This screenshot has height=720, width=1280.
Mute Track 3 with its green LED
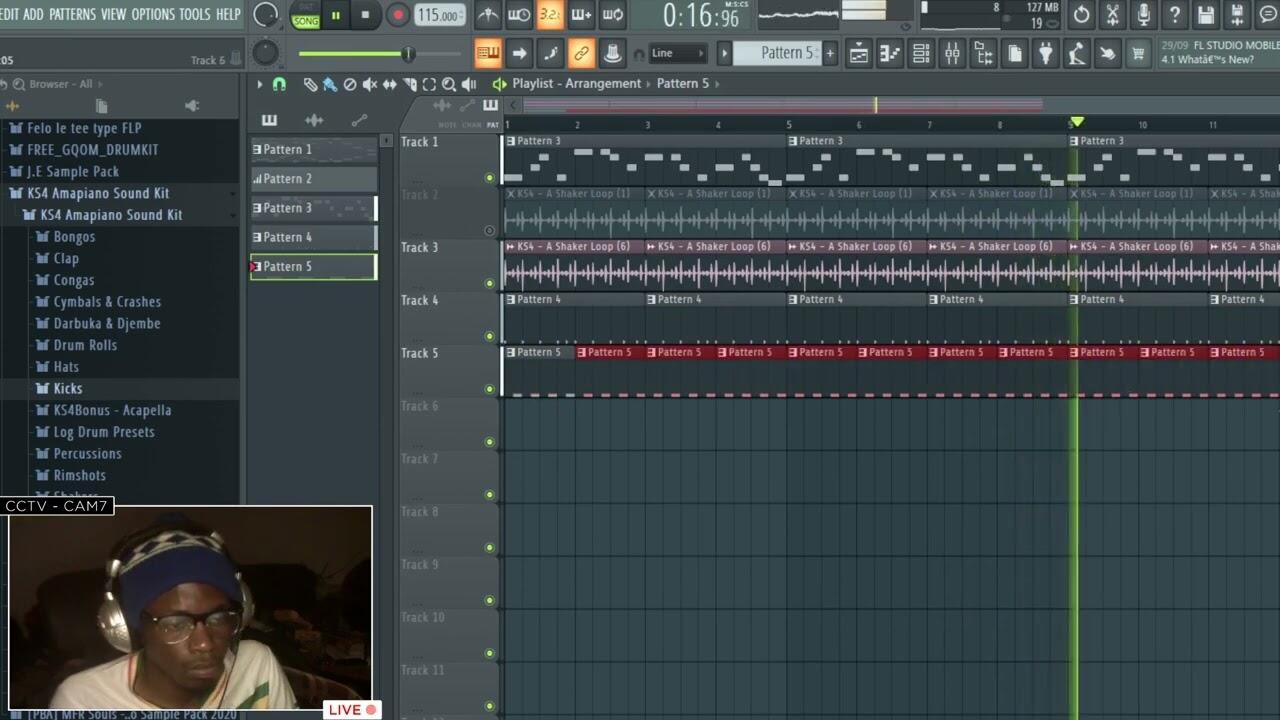tap(489, 284)
